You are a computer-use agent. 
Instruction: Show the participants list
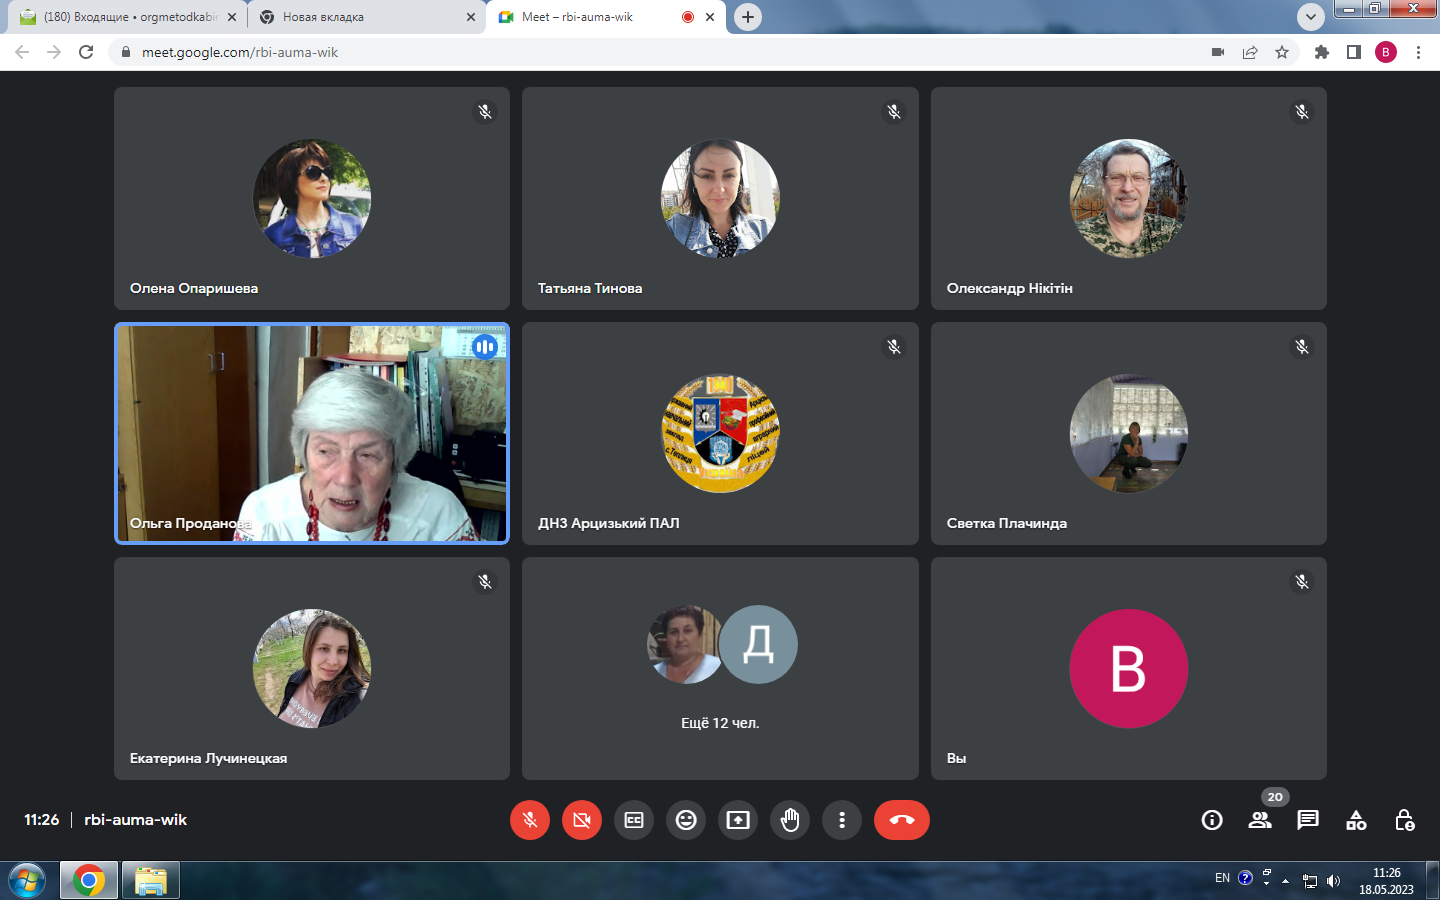click(x=1260, y=820)
